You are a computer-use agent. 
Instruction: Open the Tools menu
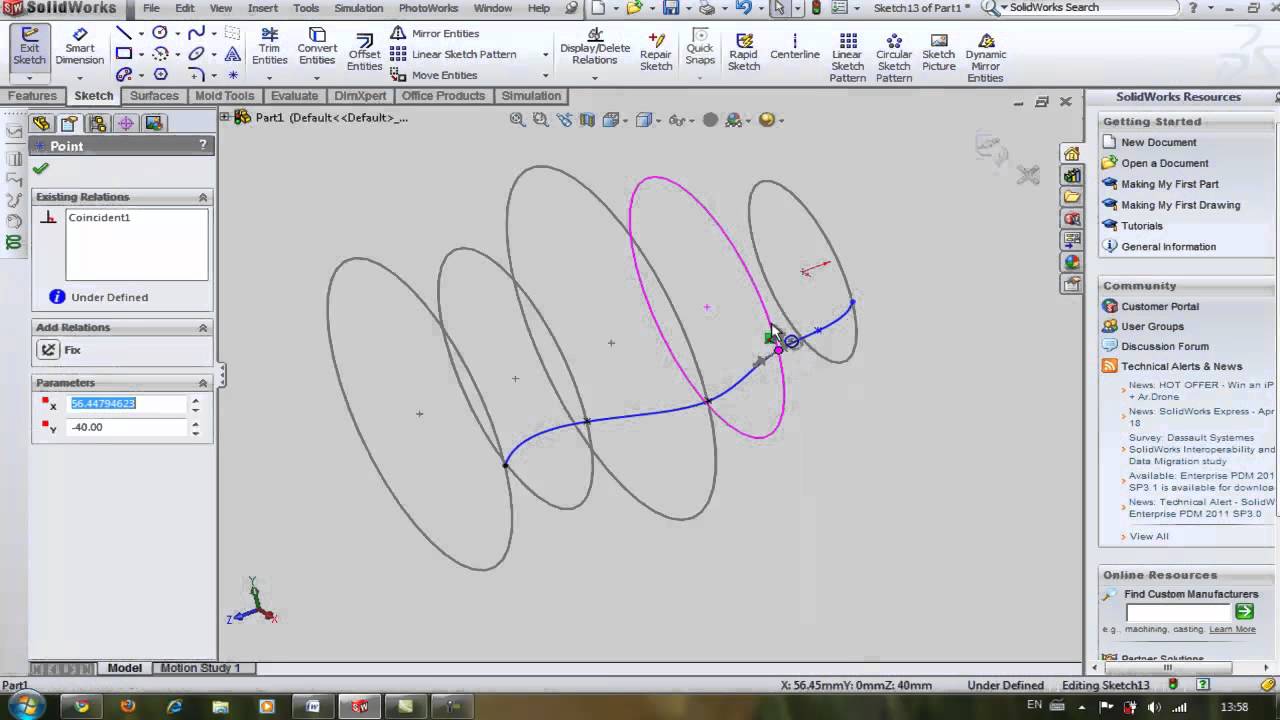[305, 8]
